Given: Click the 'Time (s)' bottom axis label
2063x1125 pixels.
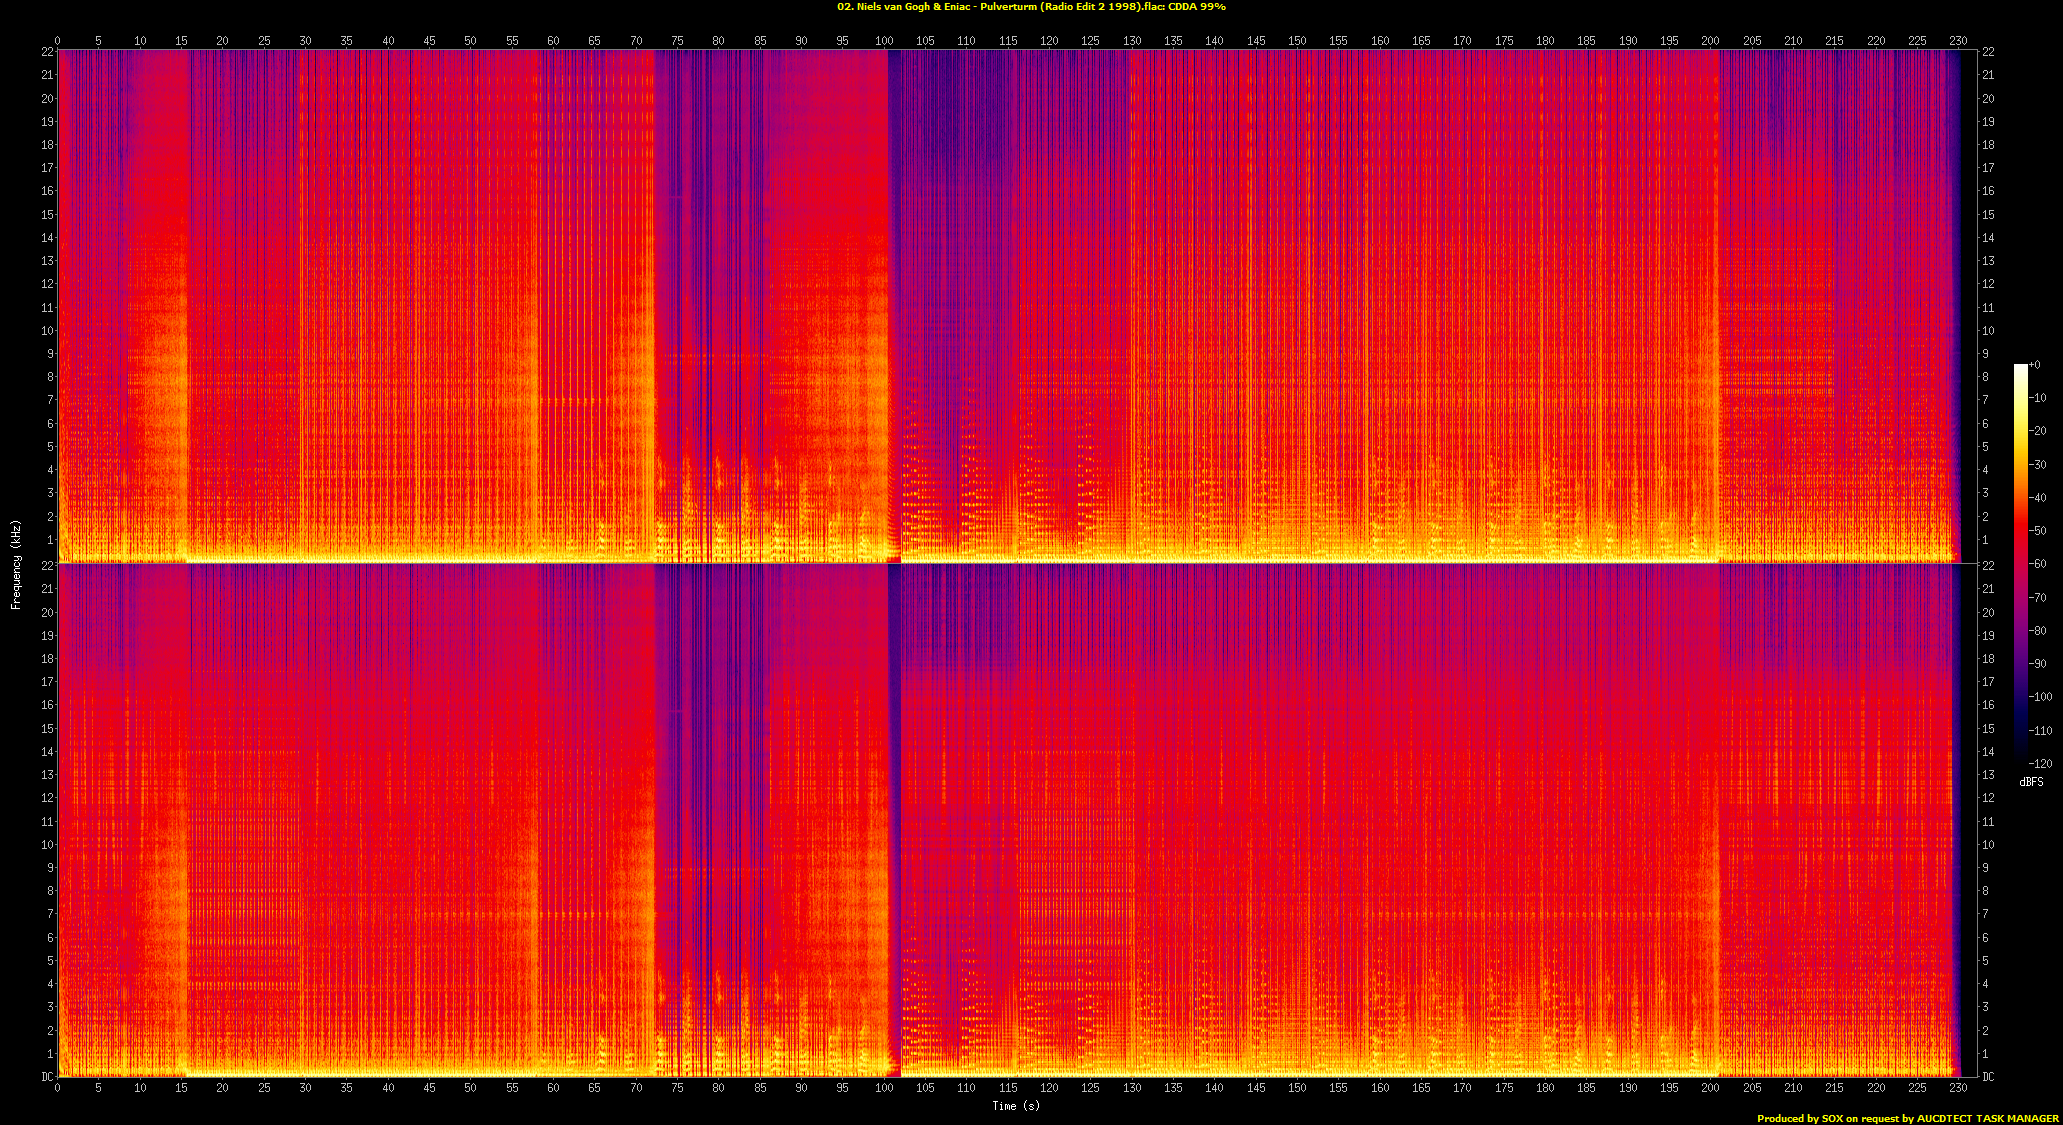Looking at the screenshot, I should 1016,1105.
